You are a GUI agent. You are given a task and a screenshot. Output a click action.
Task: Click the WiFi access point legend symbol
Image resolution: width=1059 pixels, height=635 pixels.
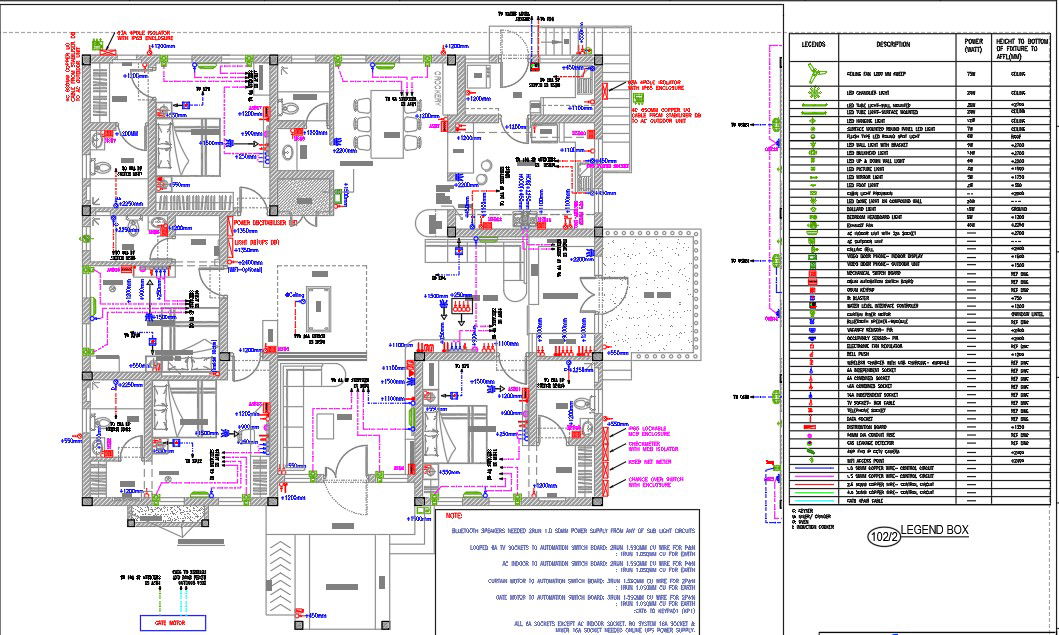pos(811,460)
